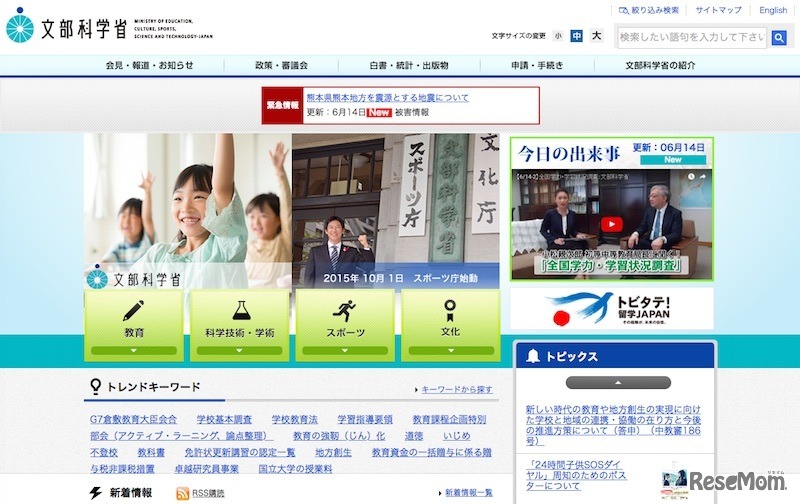The height and width of the screenshot is (504, 800).
Task: Open the 学習指導要領 keyword
Action: (x=365, y=419)
